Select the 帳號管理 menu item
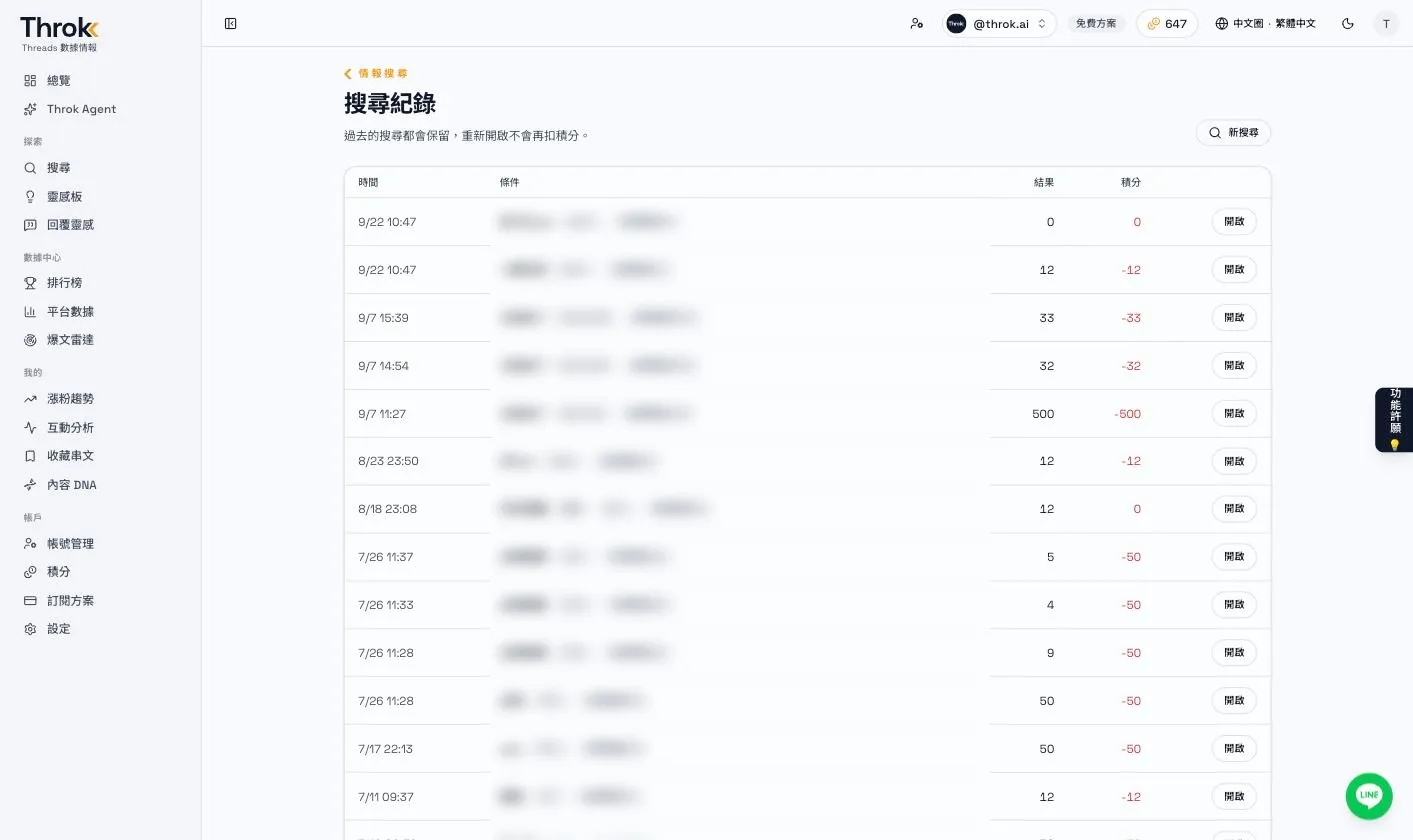The width and height of the screenshot is (1413, 840). [x=100, y=544]
